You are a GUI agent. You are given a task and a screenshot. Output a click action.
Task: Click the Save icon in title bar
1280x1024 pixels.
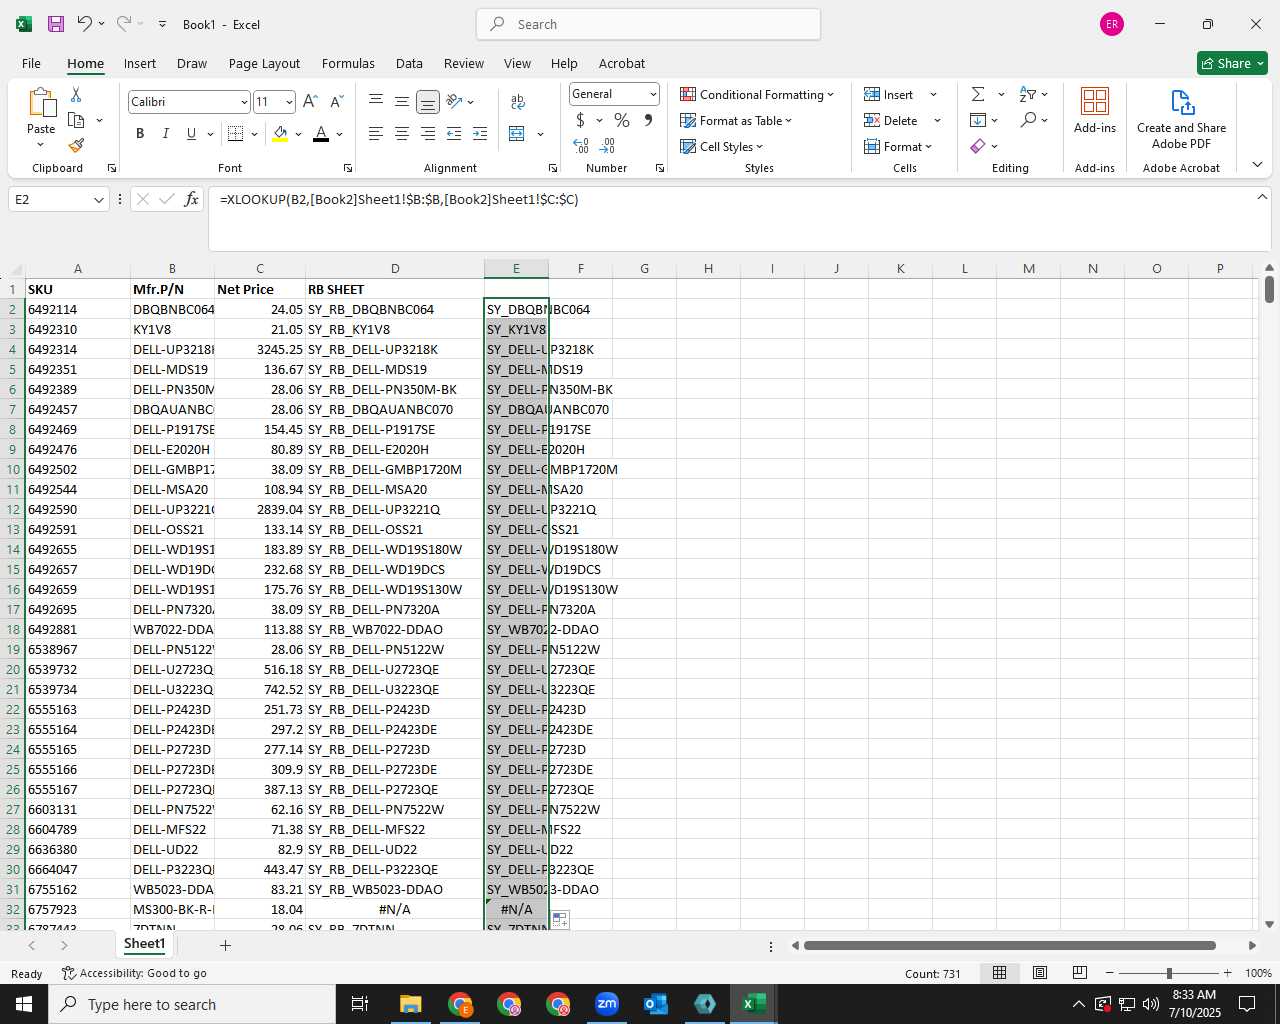point(56,24)
